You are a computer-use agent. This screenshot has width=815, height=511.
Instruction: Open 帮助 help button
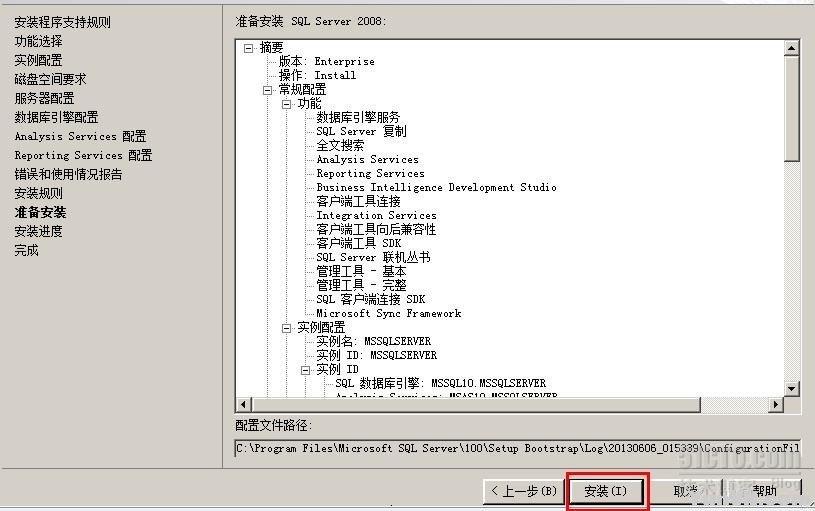764,491
